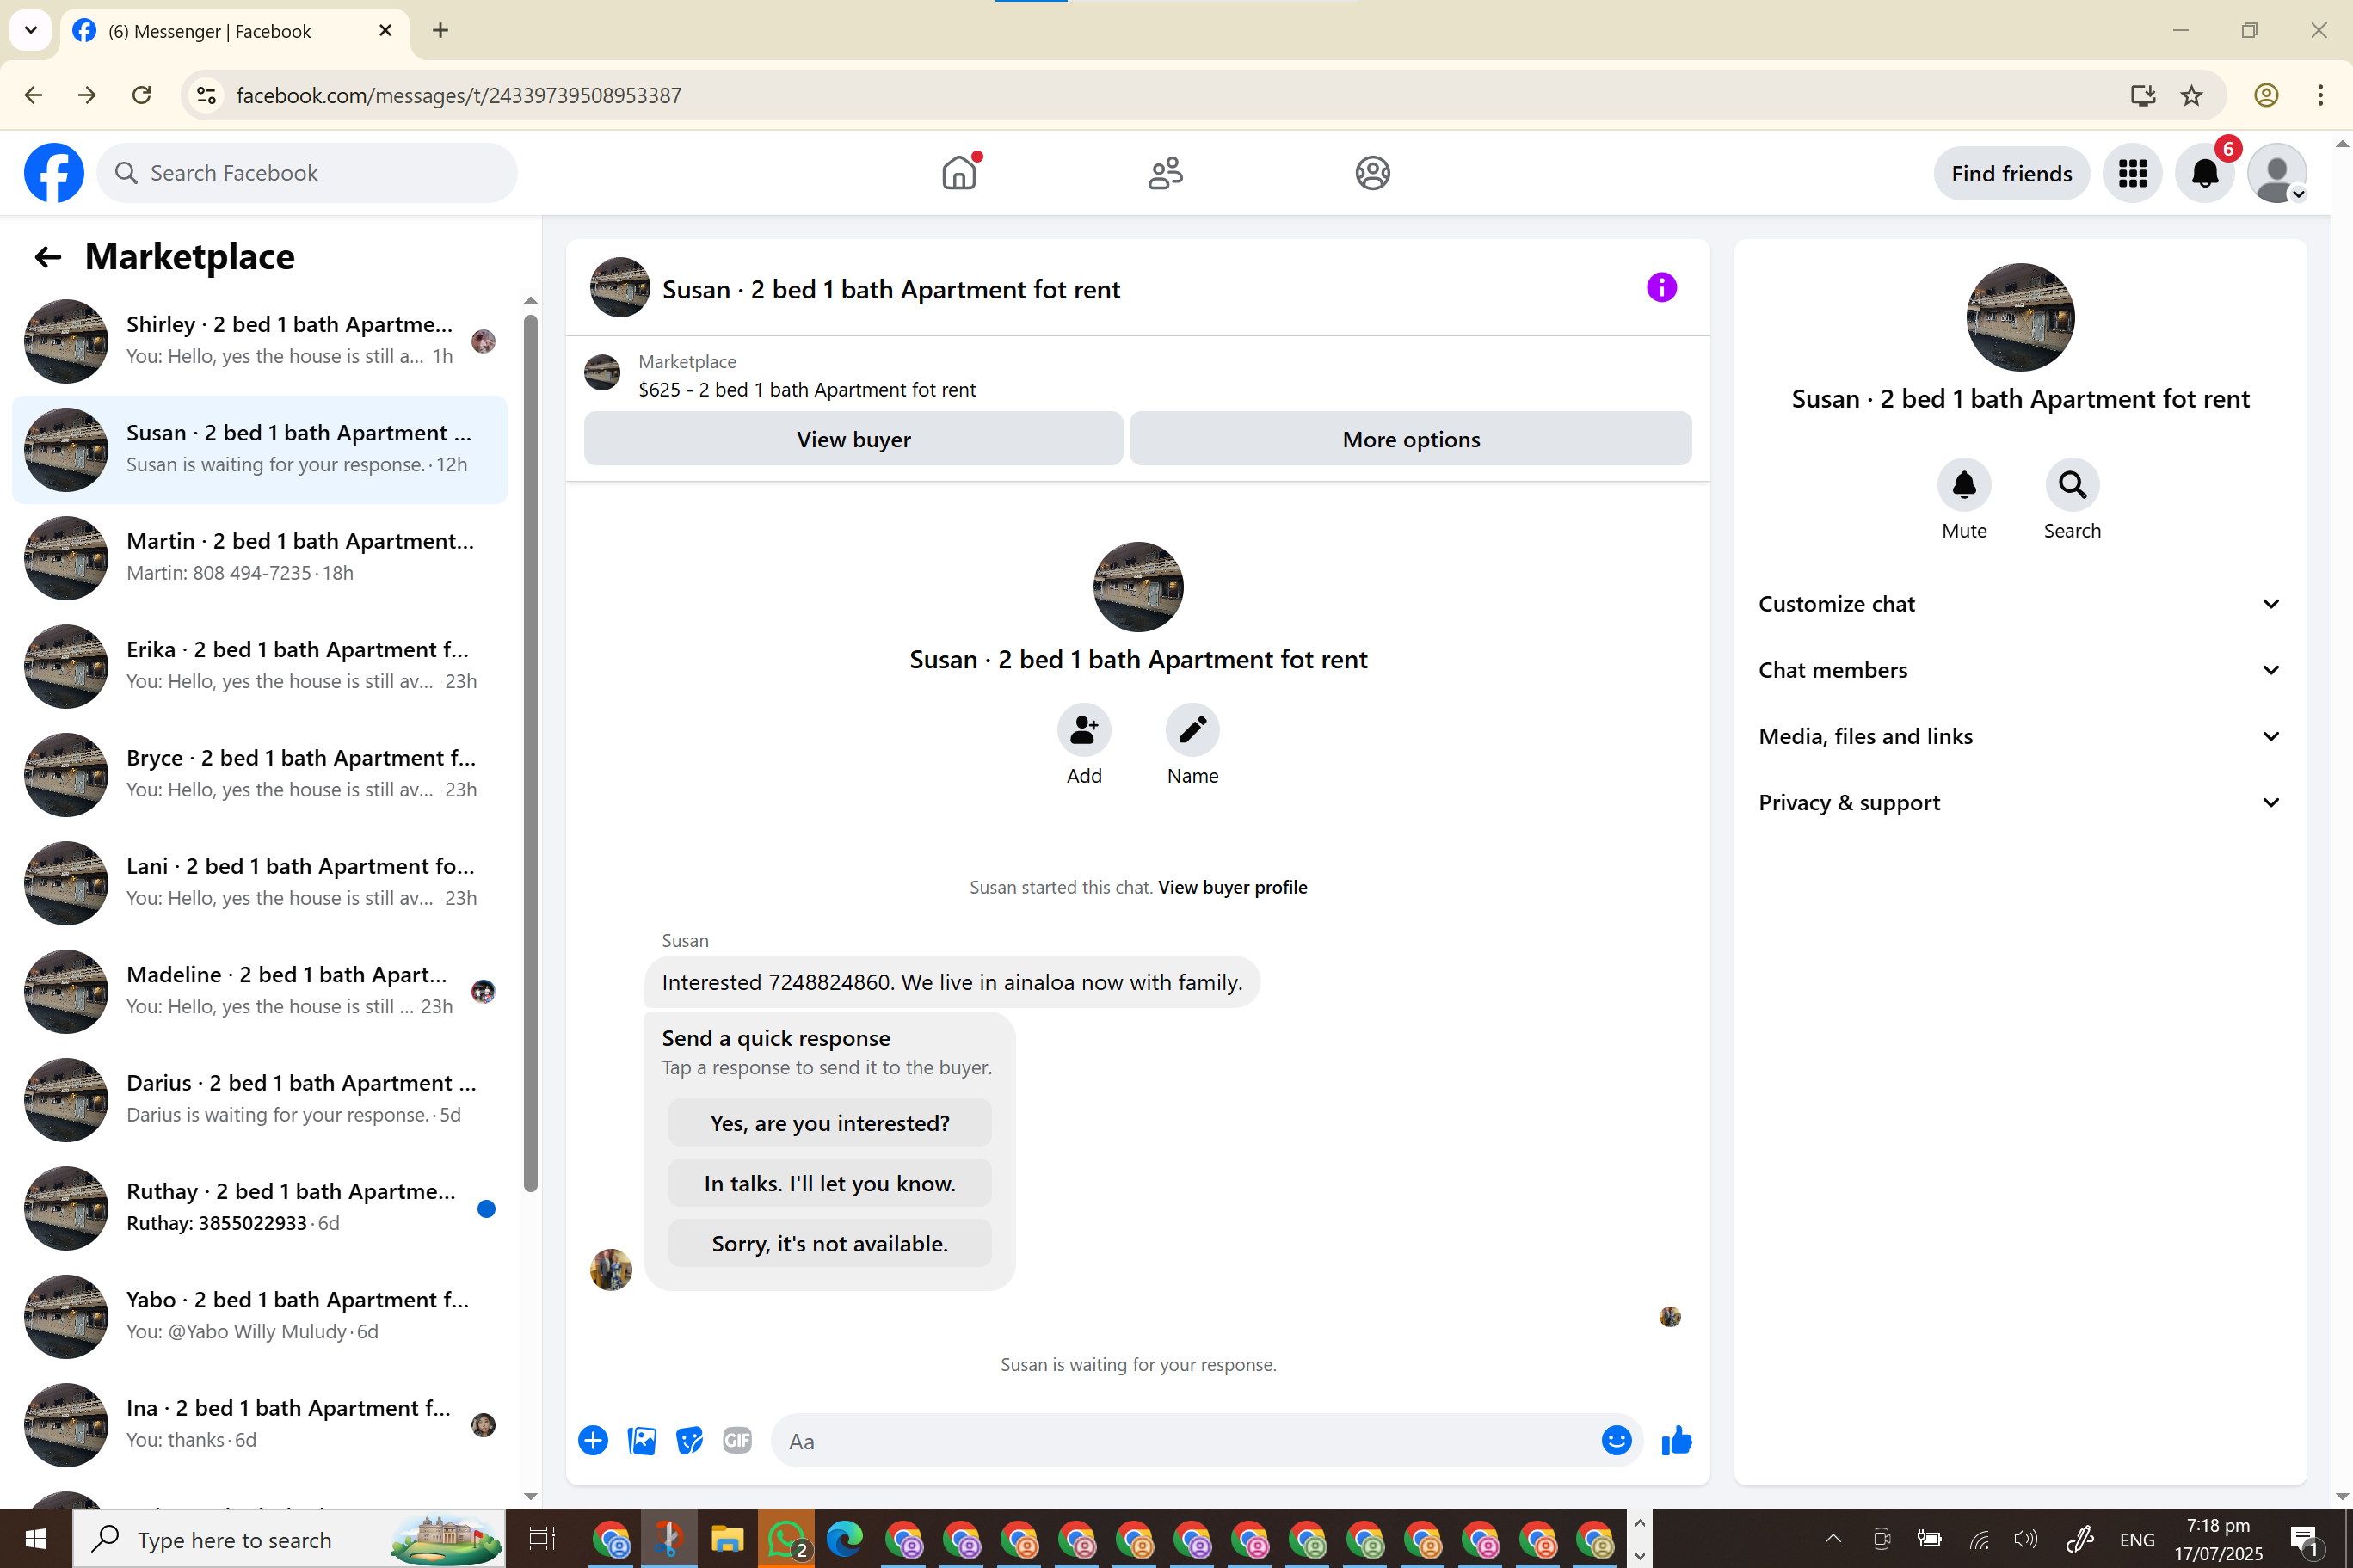Open the emoji picker in message box
Image resolution: width=2353 pixels, height=1568 pixels.
(x=1616, y=1440)
